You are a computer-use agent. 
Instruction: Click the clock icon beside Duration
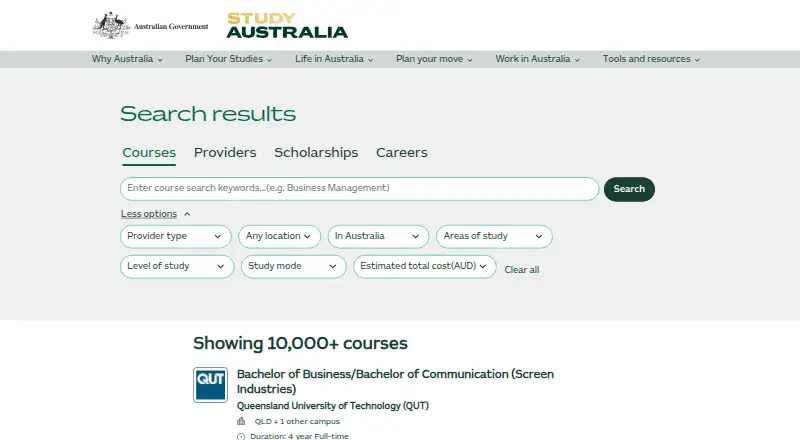point(241,436)
